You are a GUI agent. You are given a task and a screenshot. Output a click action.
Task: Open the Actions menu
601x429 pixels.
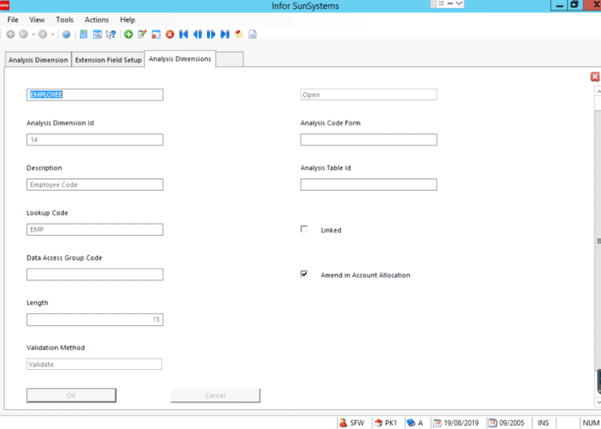pos(97,19)
